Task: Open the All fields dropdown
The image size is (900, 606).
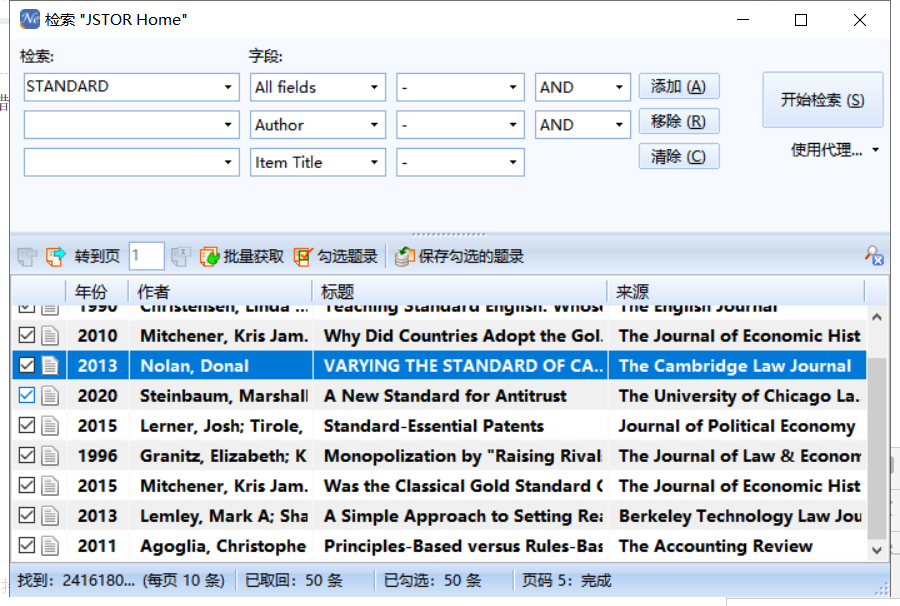Action: [375, 88]
